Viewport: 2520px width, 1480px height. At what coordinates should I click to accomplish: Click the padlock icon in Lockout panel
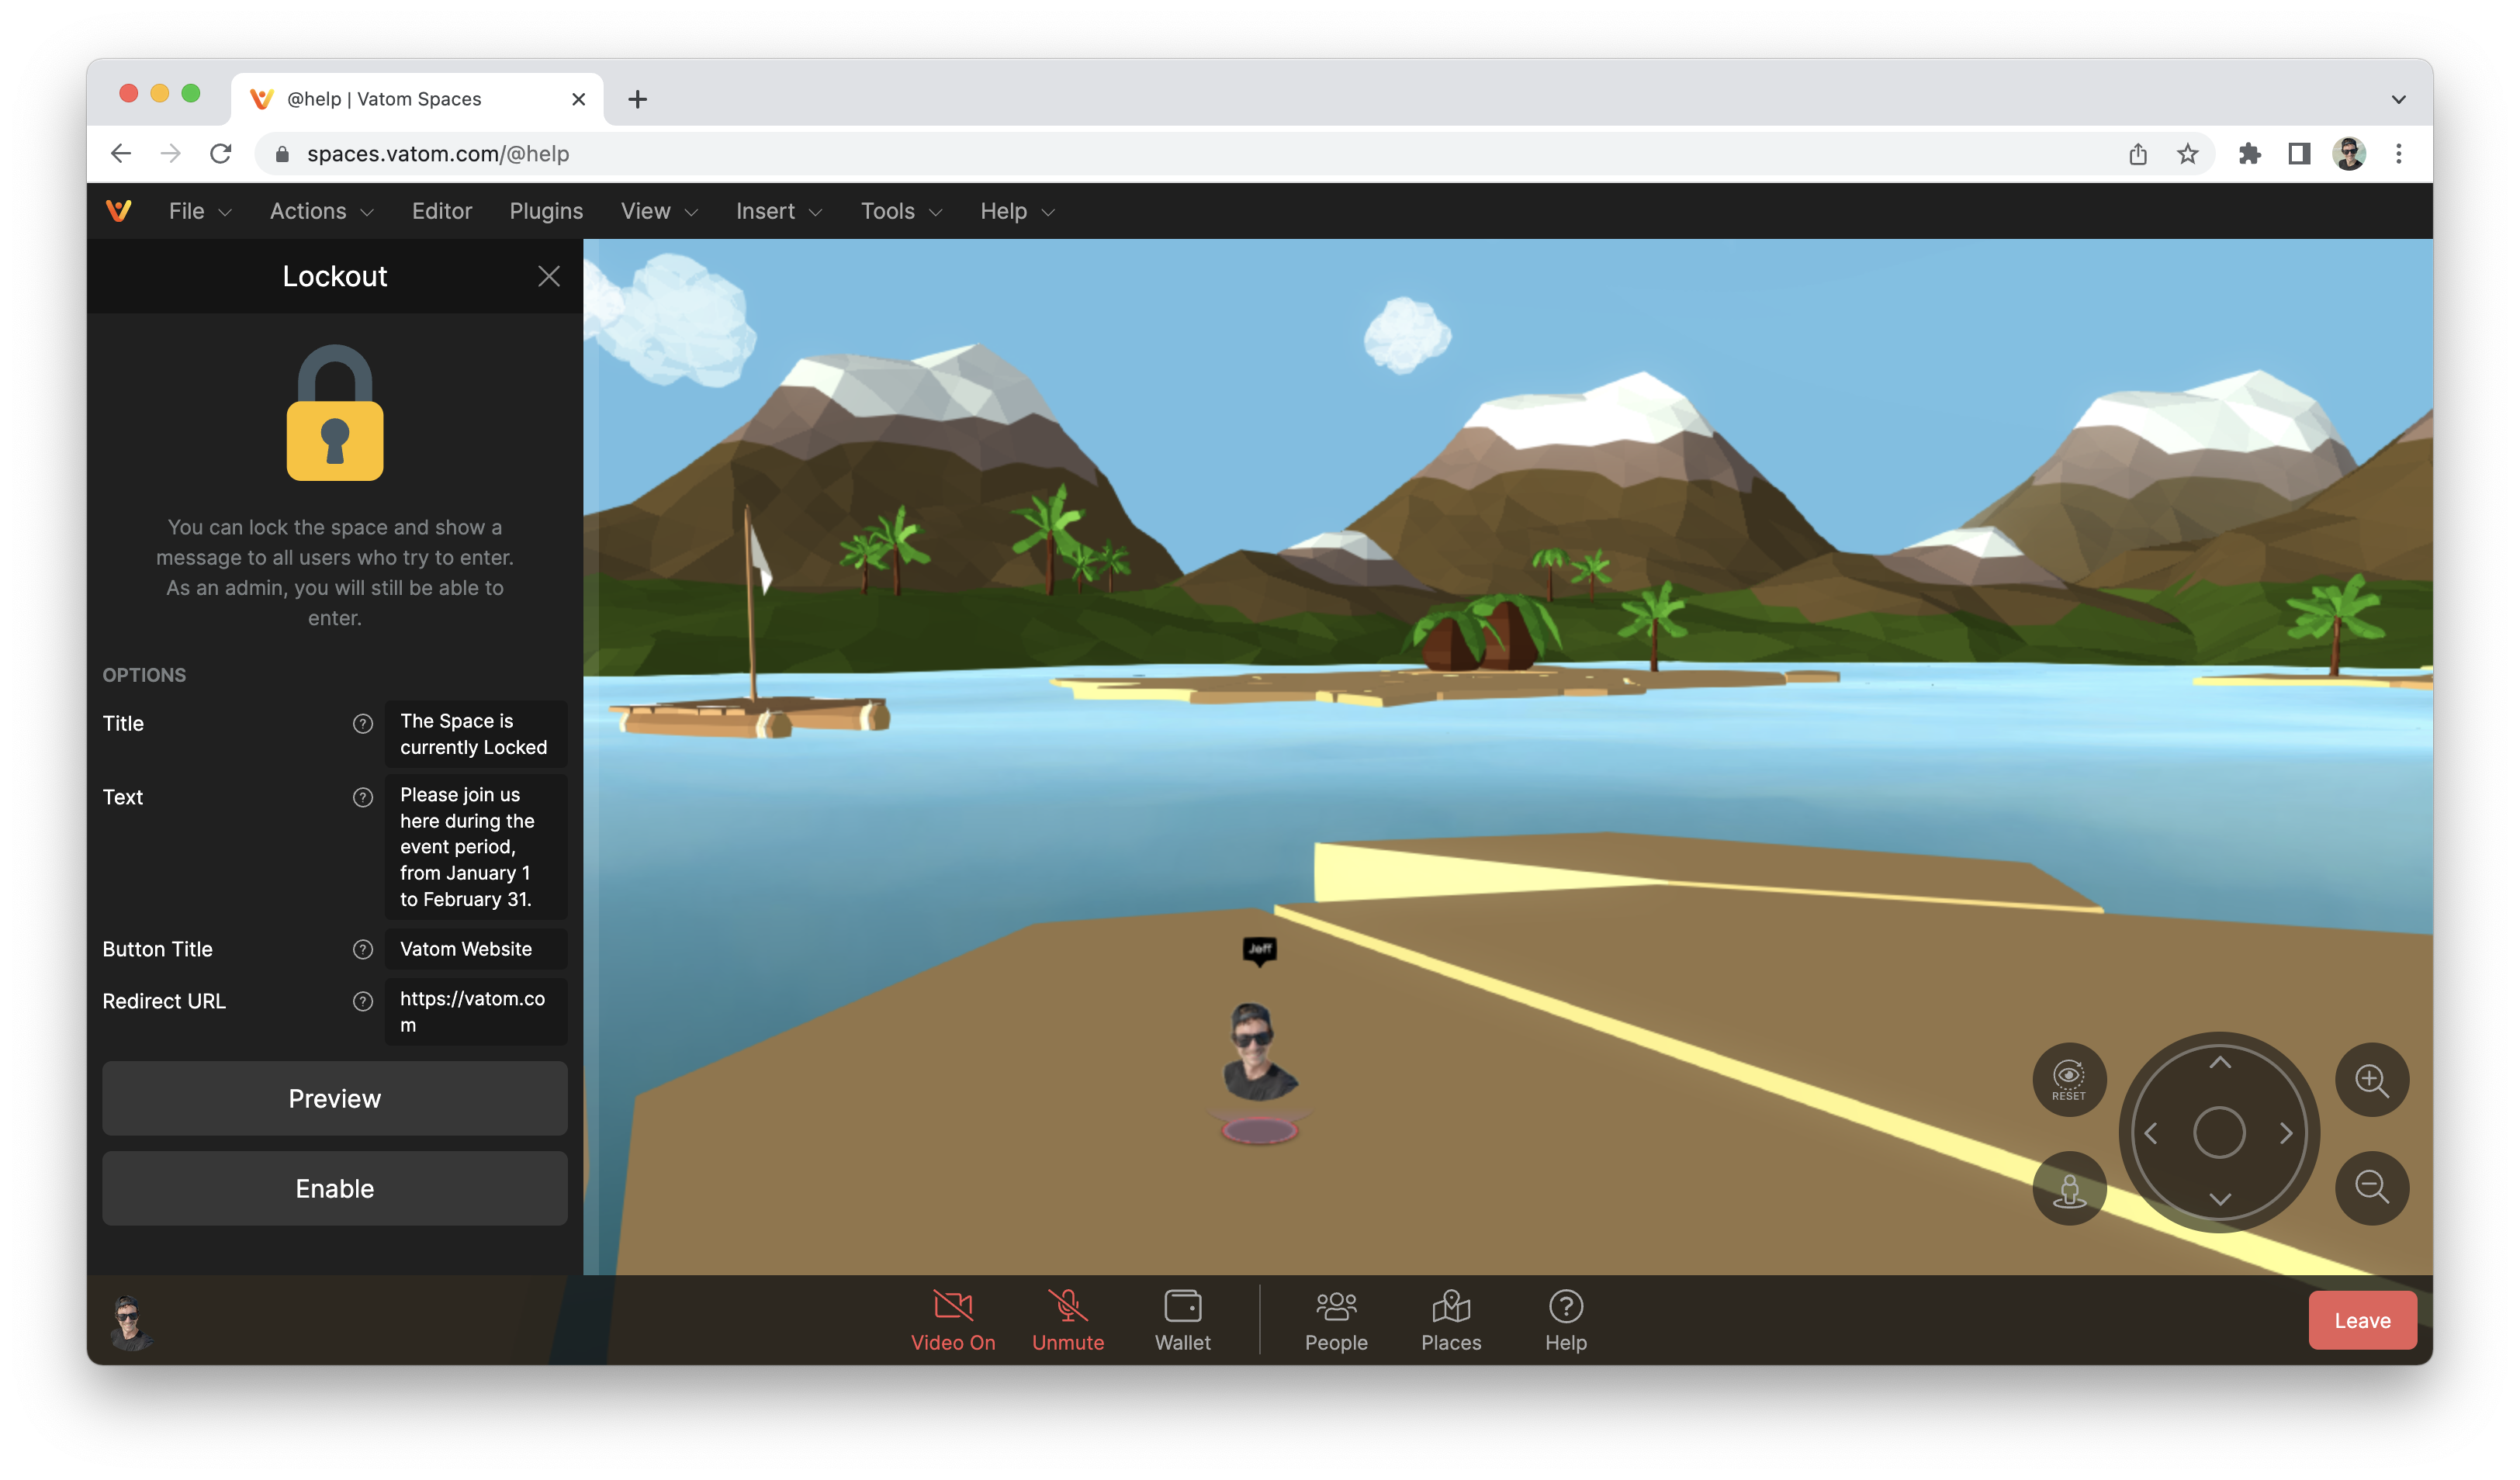coord(335,412)
